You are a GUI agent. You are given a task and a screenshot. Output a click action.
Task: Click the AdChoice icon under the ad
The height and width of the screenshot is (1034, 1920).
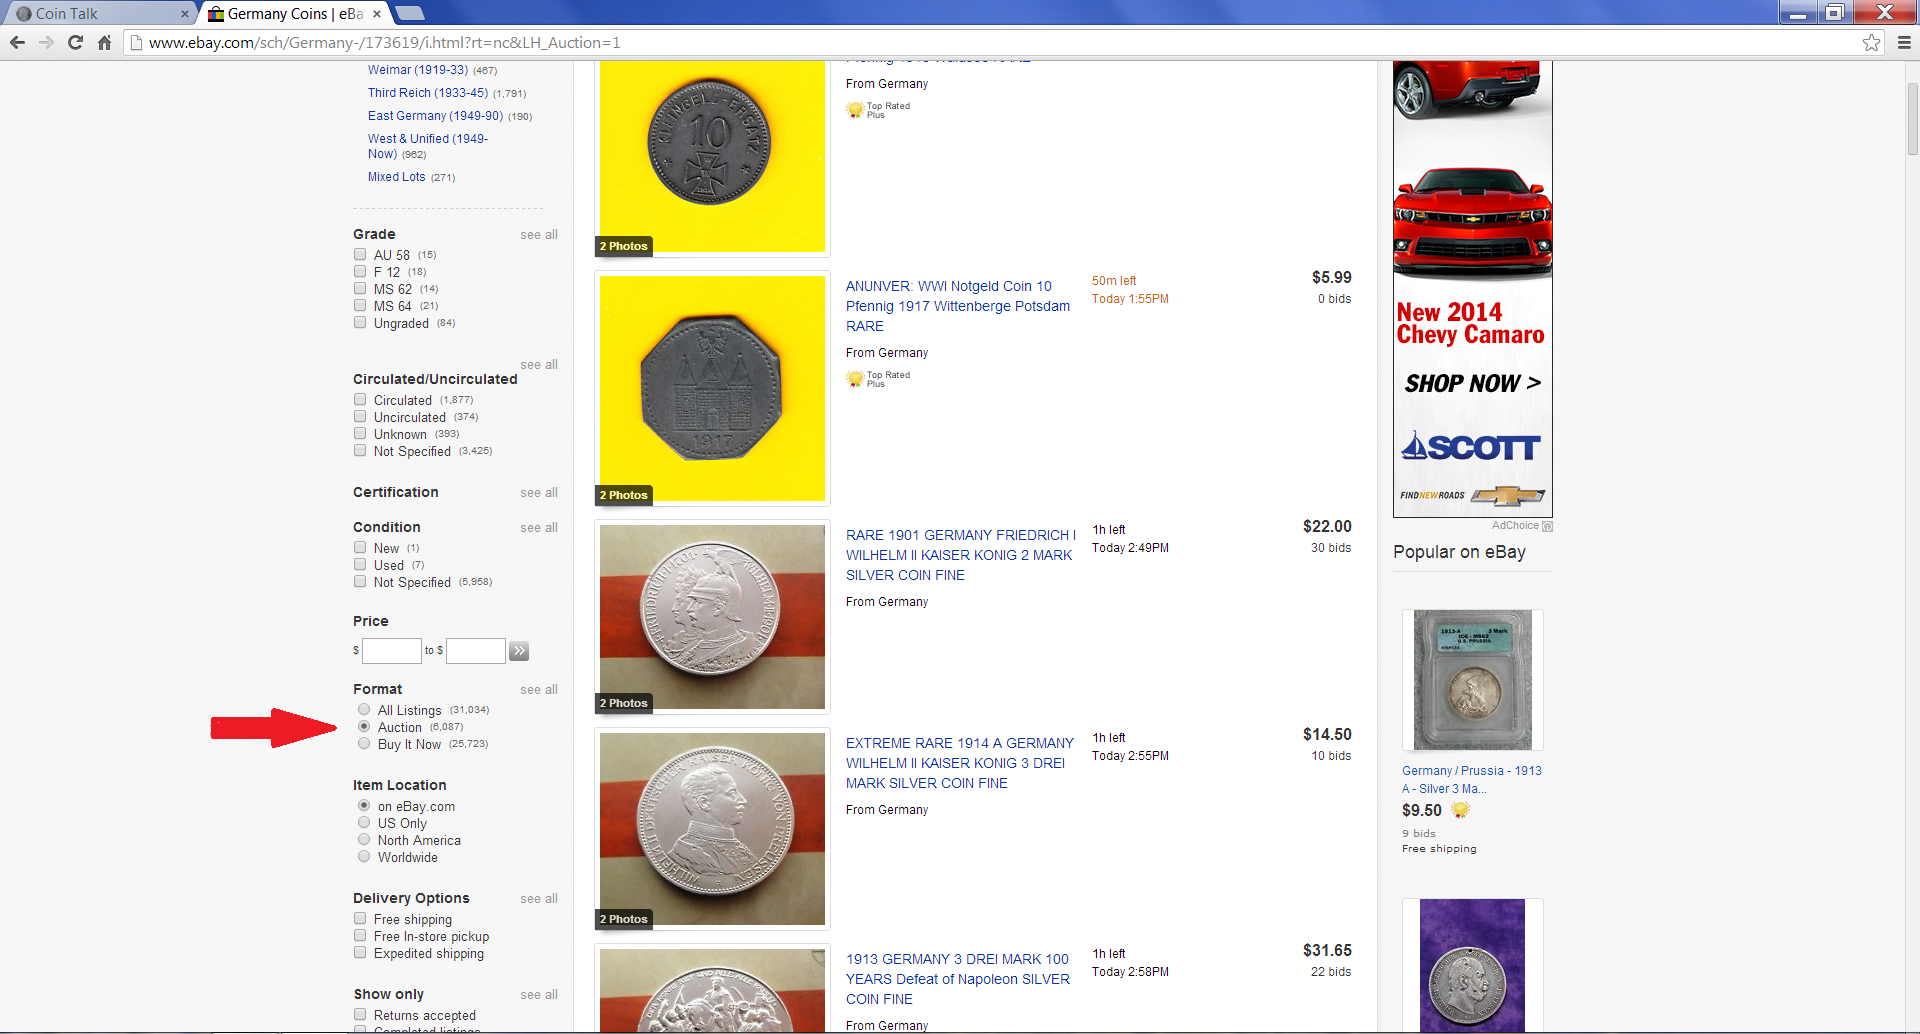point(1547,526)
